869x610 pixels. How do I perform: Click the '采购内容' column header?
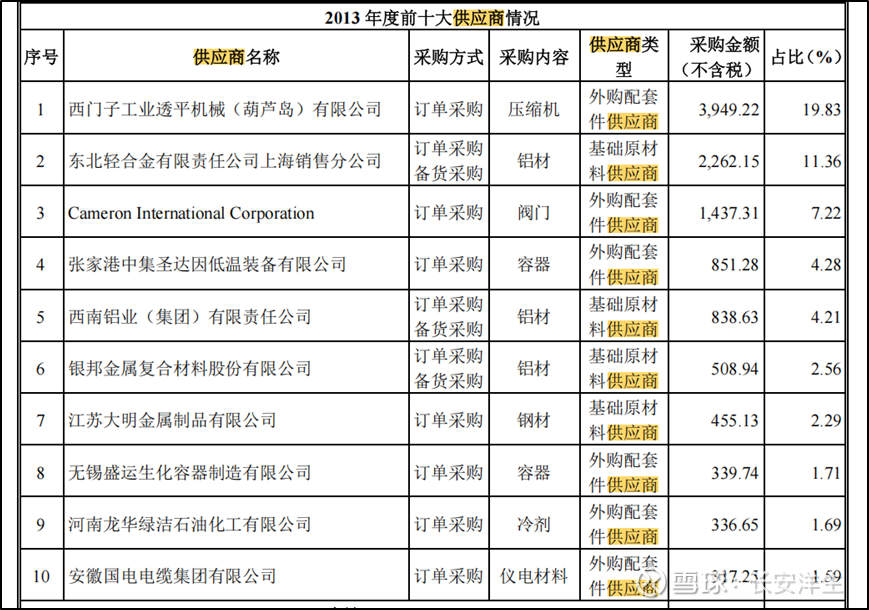(534, 57)
